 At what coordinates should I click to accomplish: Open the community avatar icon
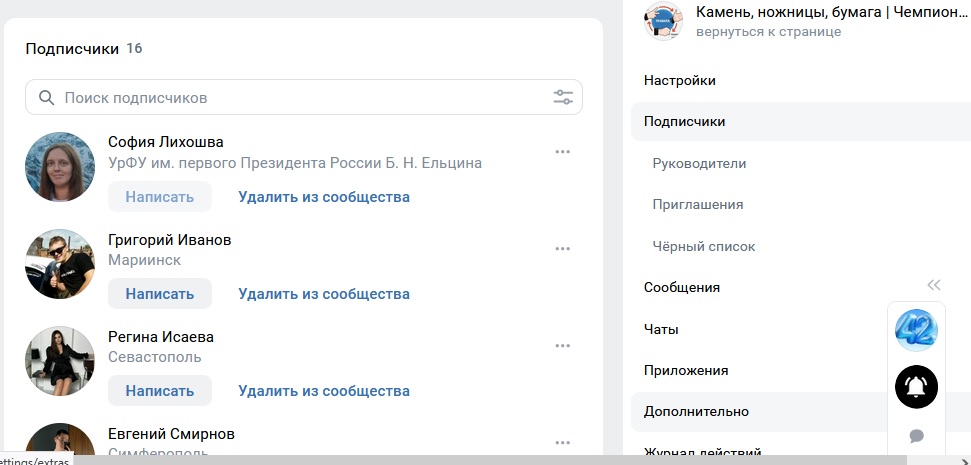(x=664, y=21)
